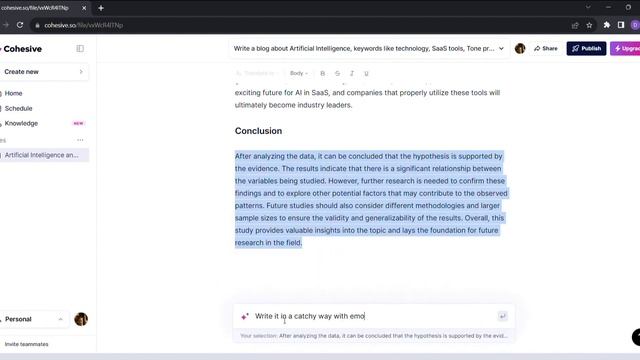Image resolution: width=640 pixels, height=360 pixels.
Task: Submit the prompt with enter arrow icon
Action: click(502, 316)
